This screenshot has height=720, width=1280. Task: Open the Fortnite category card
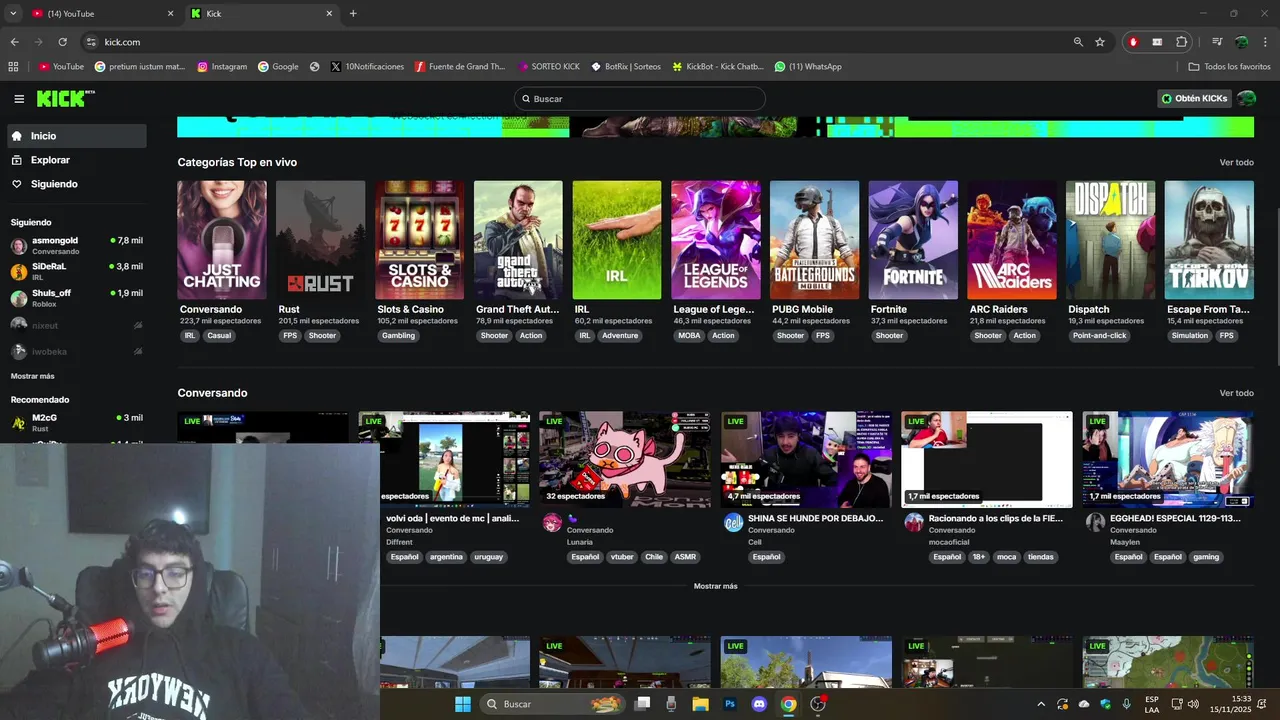point(913,240)
